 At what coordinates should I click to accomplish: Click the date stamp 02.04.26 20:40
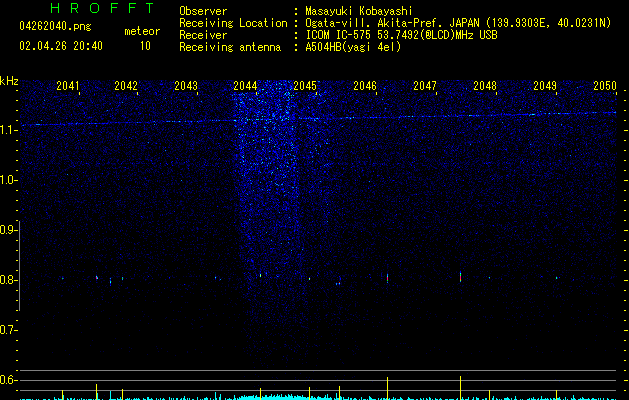(x=61, y=46)
